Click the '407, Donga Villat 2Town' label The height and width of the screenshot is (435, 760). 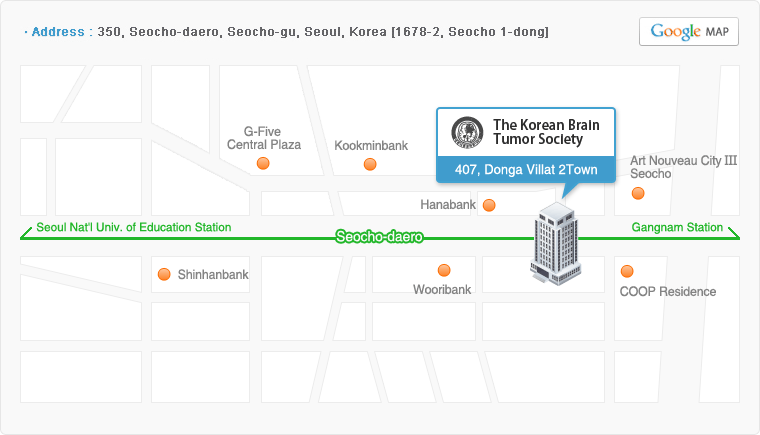point(526,170)
